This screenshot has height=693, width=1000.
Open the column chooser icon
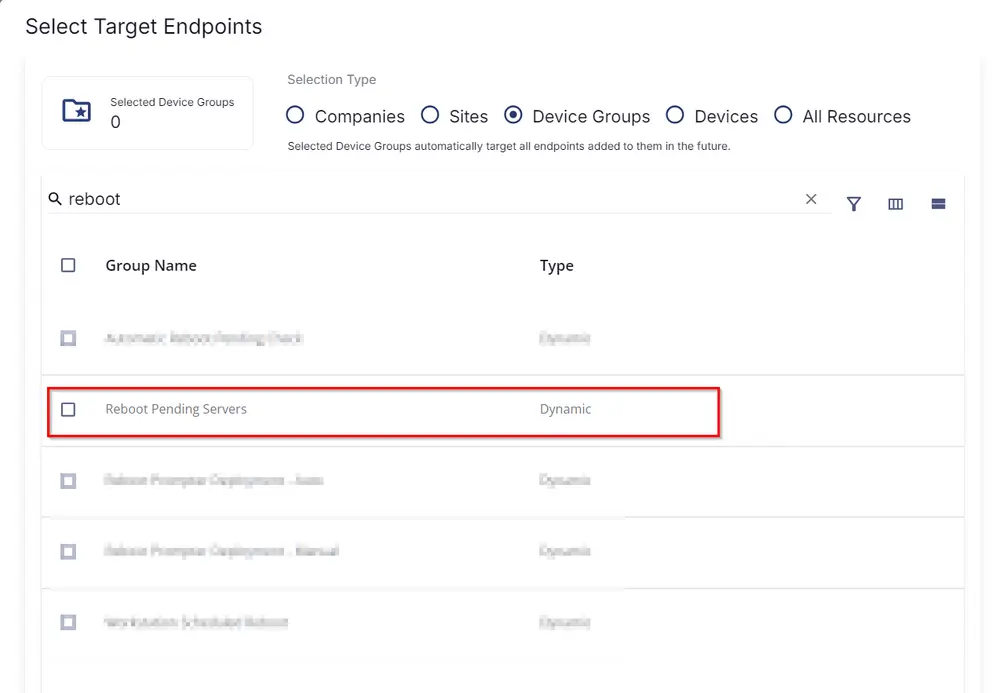pyautogui.click(x=895, y=204)
